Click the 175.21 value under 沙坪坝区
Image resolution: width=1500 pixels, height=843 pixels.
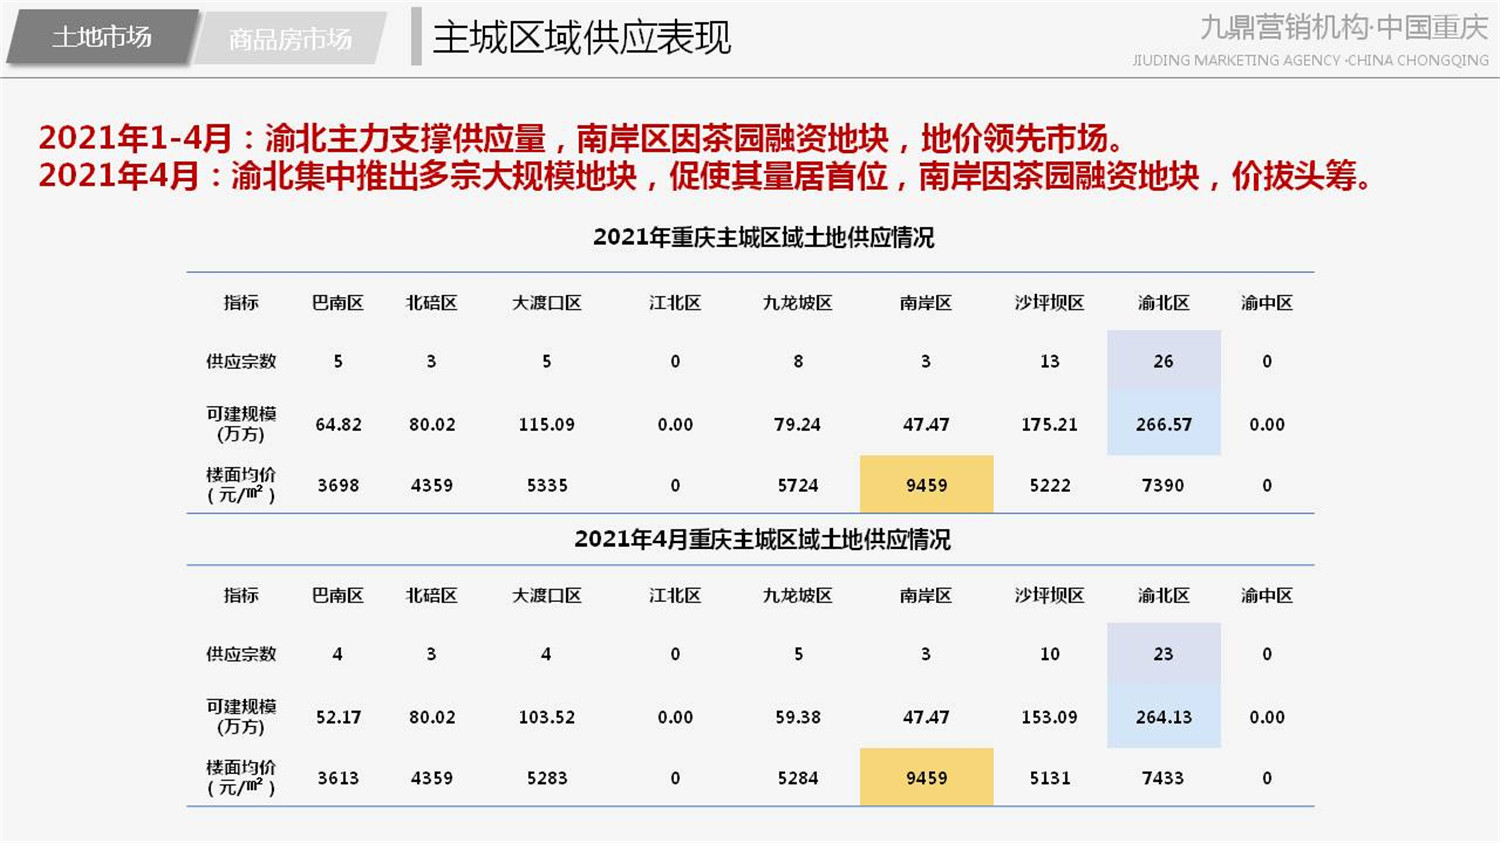1049,424
